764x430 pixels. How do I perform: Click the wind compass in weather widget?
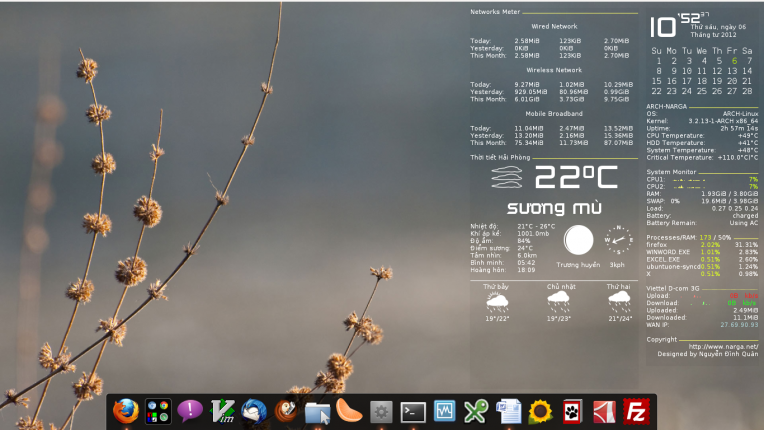pyautogui.click(x=618, y=240)
